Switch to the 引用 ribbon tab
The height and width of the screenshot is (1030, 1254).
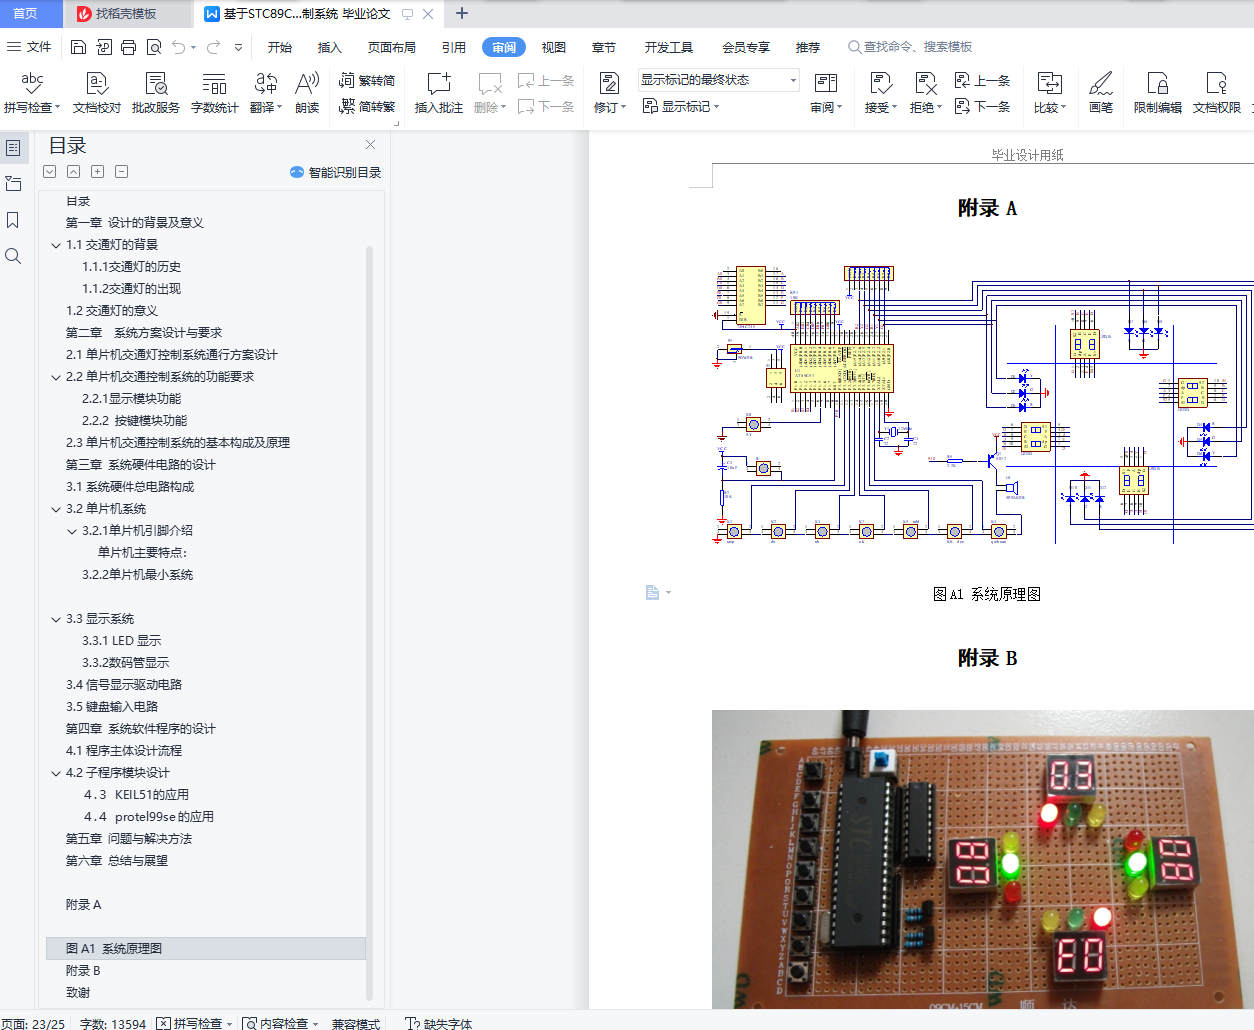[454, 47]
